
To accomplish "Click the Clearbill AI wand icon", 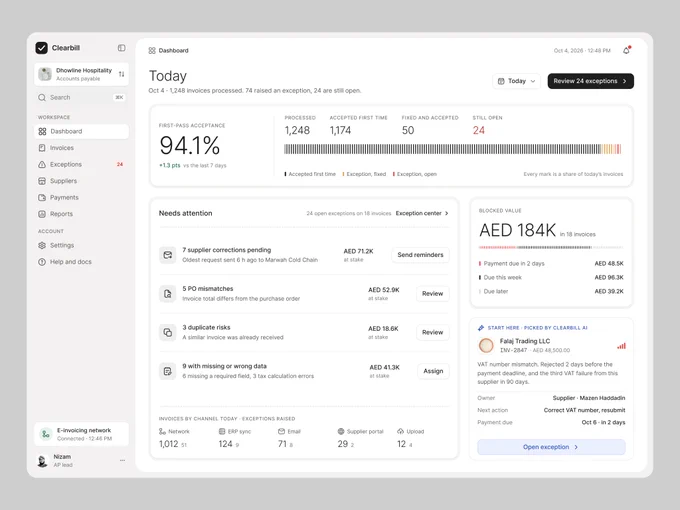I will click(481, 328).
